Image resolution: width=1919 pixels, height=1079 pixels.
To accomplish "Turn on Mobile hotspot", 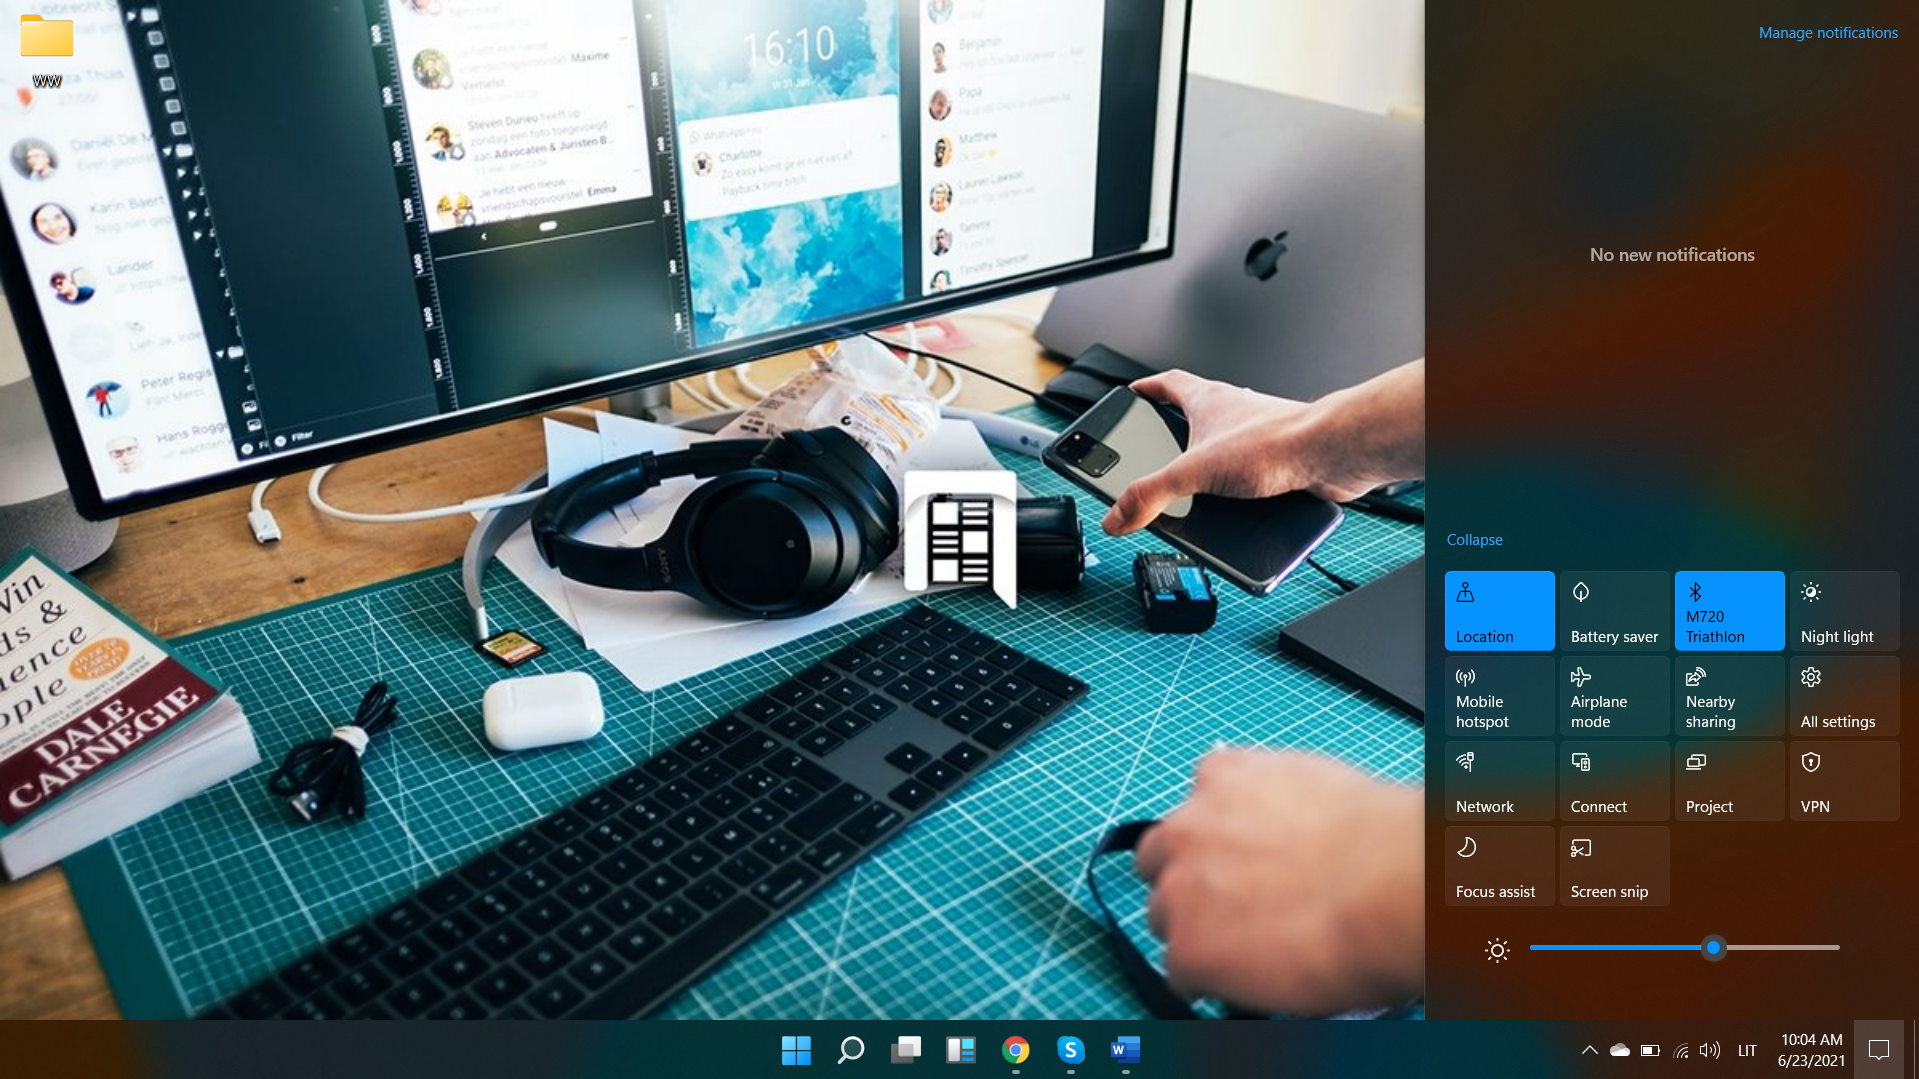I will pos(1500,696).
